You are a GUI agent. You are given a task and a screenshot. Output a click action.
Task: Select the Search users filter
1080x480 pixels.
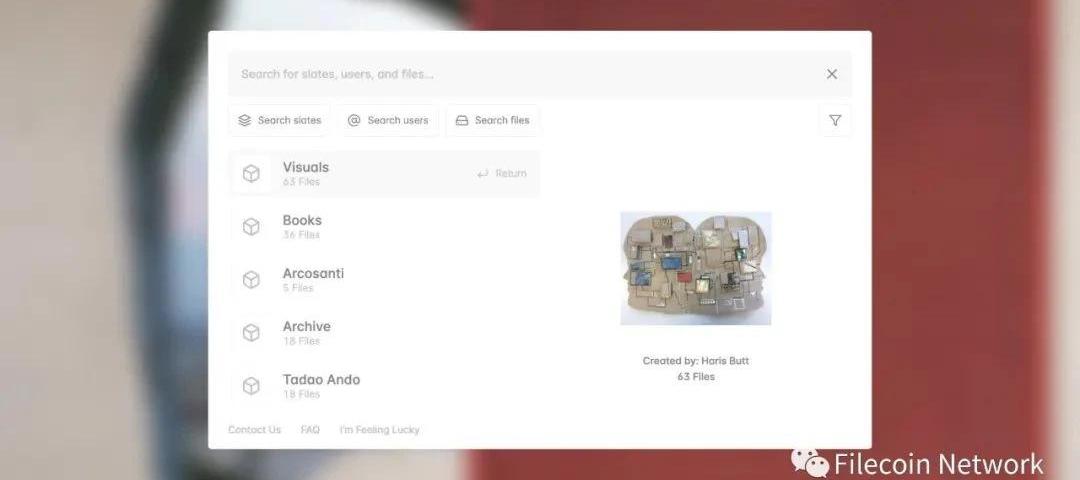click(x=388, y=121)
